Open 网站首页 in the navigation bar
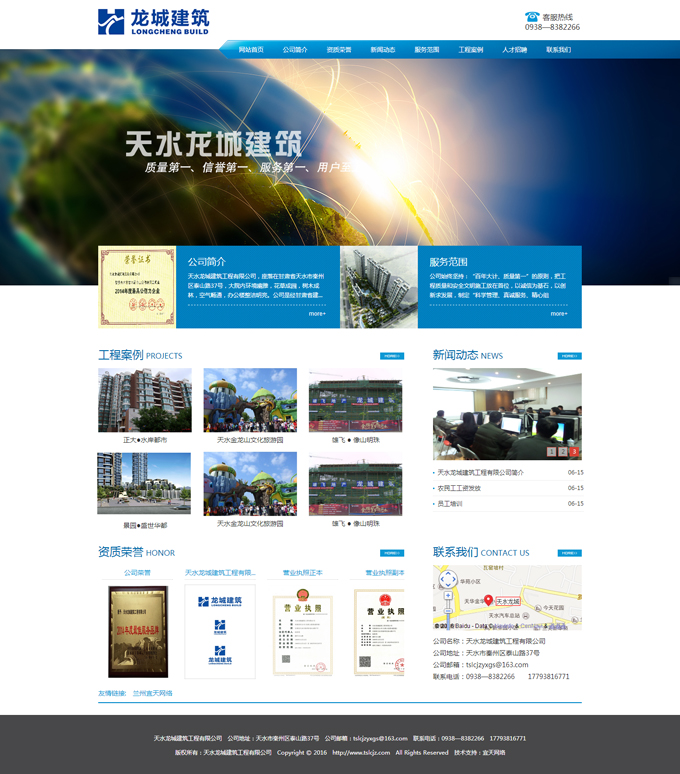 click(x=251, y=50)
